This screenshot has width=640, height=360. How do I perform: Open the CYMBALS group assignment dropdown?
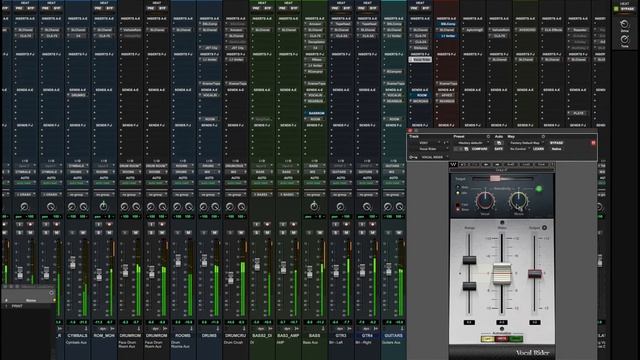click(77, 195)
